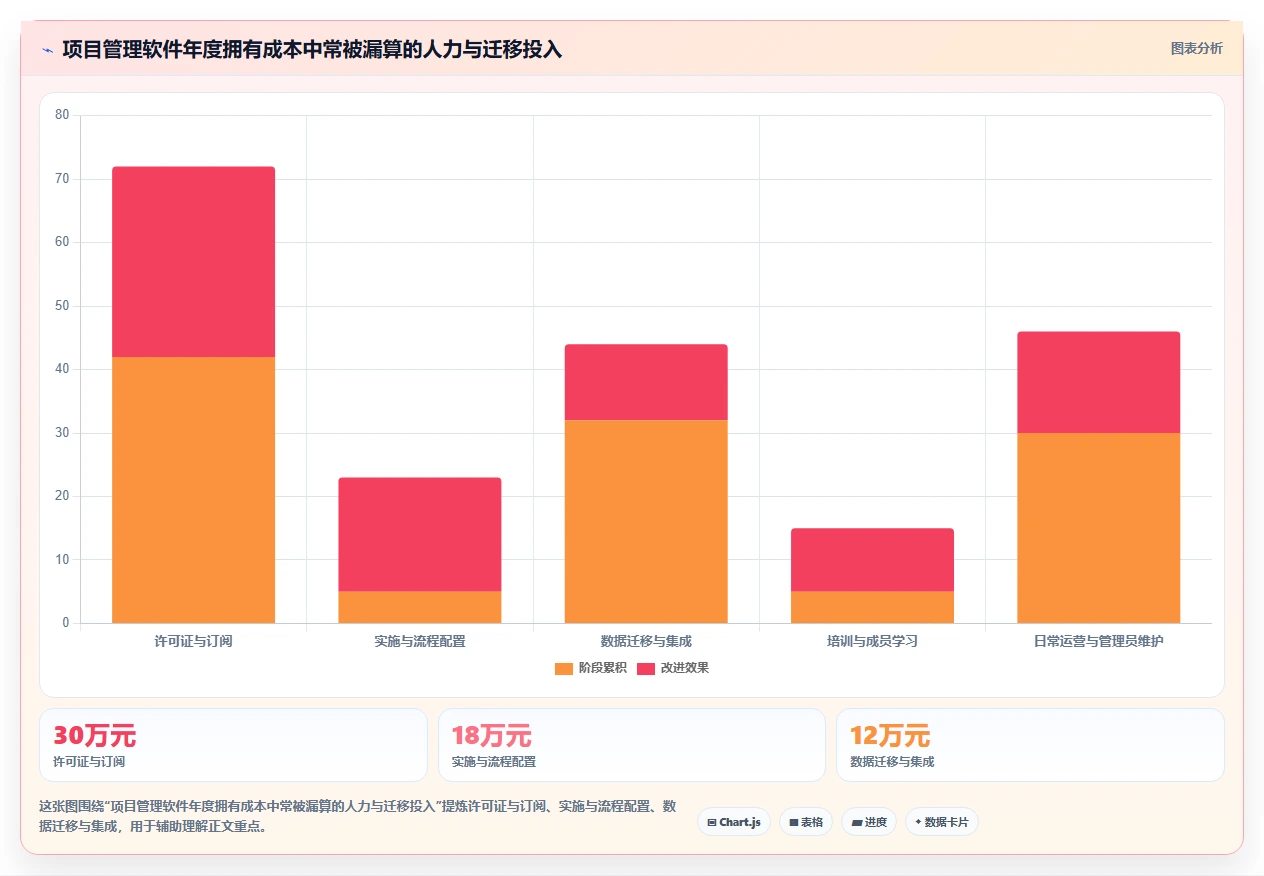The image size is (1264, 876).
Task: Click the x-axis label 许可证与订阅
Action: coord(193,641)
